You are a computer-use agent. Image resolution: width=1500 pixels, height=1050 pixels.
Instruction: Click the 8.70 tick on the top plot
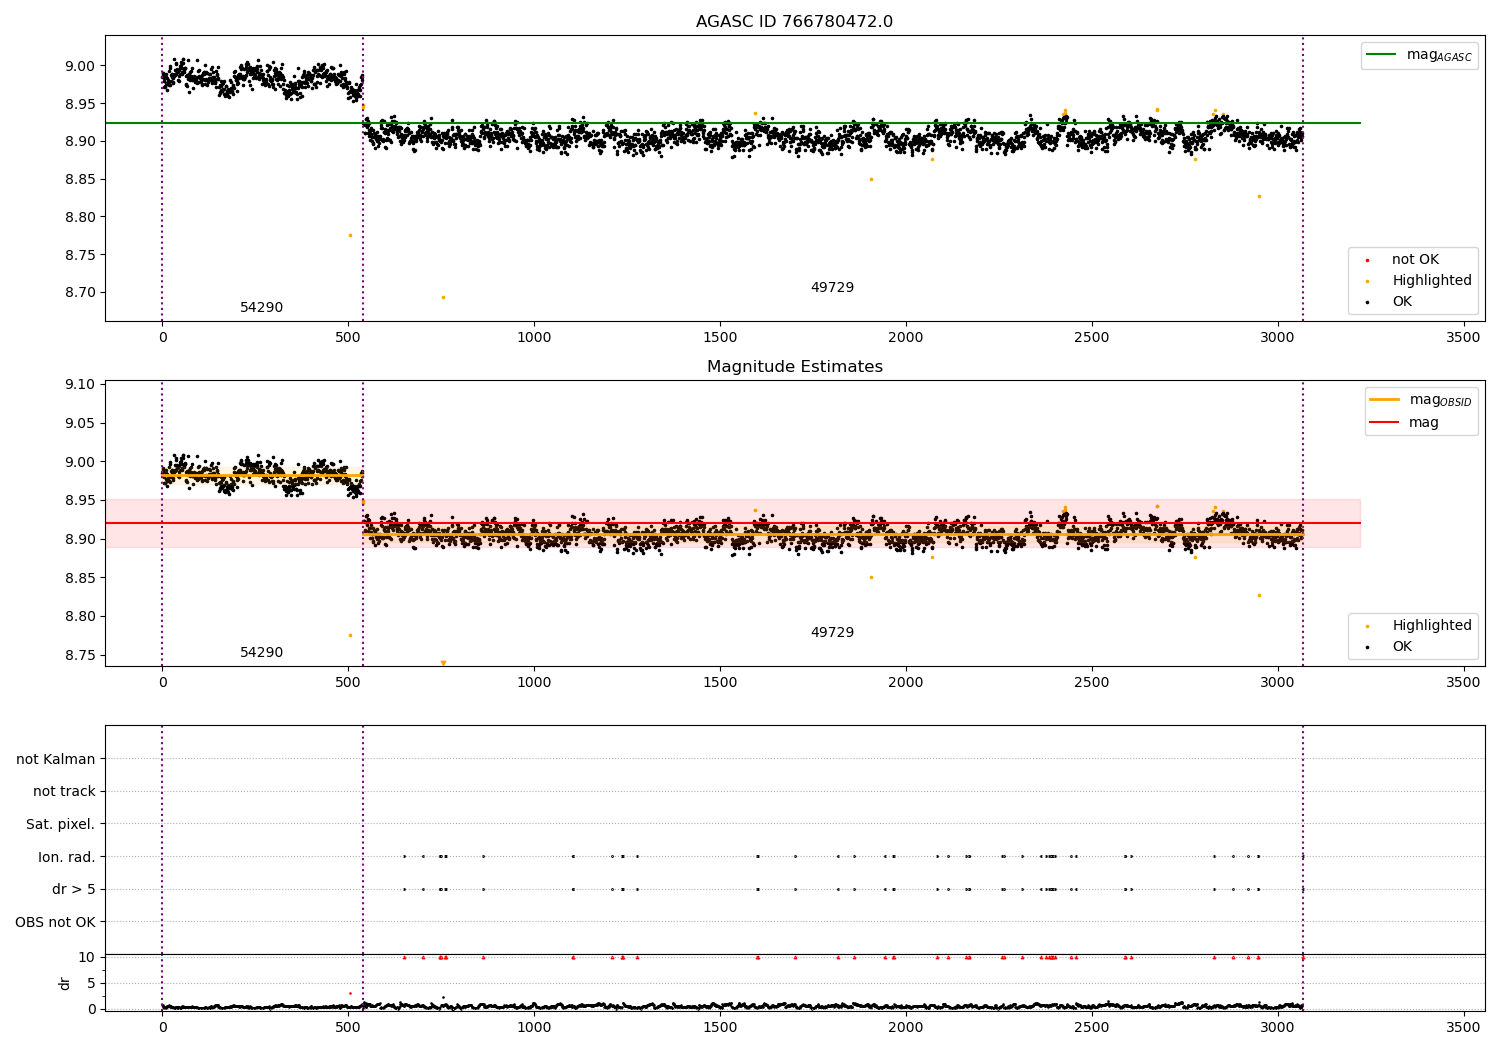coord(79,293)
